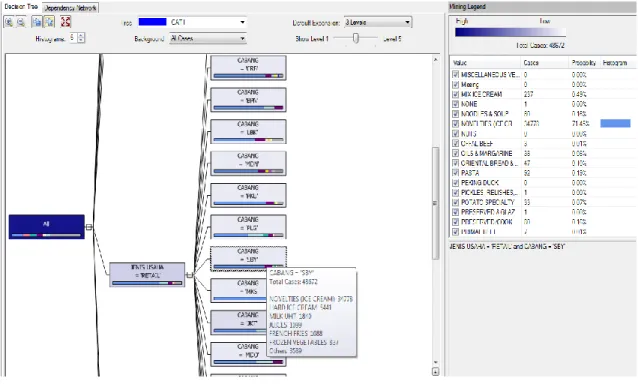Uncheck the PASTA value checkbox

tap(455, 173)
